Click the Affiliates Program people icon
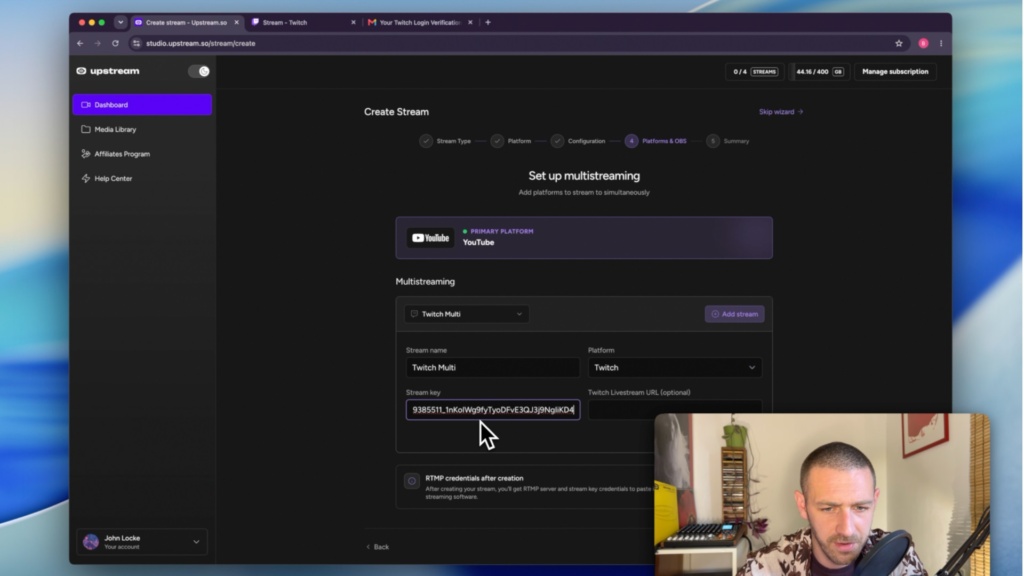 [86, 154]
